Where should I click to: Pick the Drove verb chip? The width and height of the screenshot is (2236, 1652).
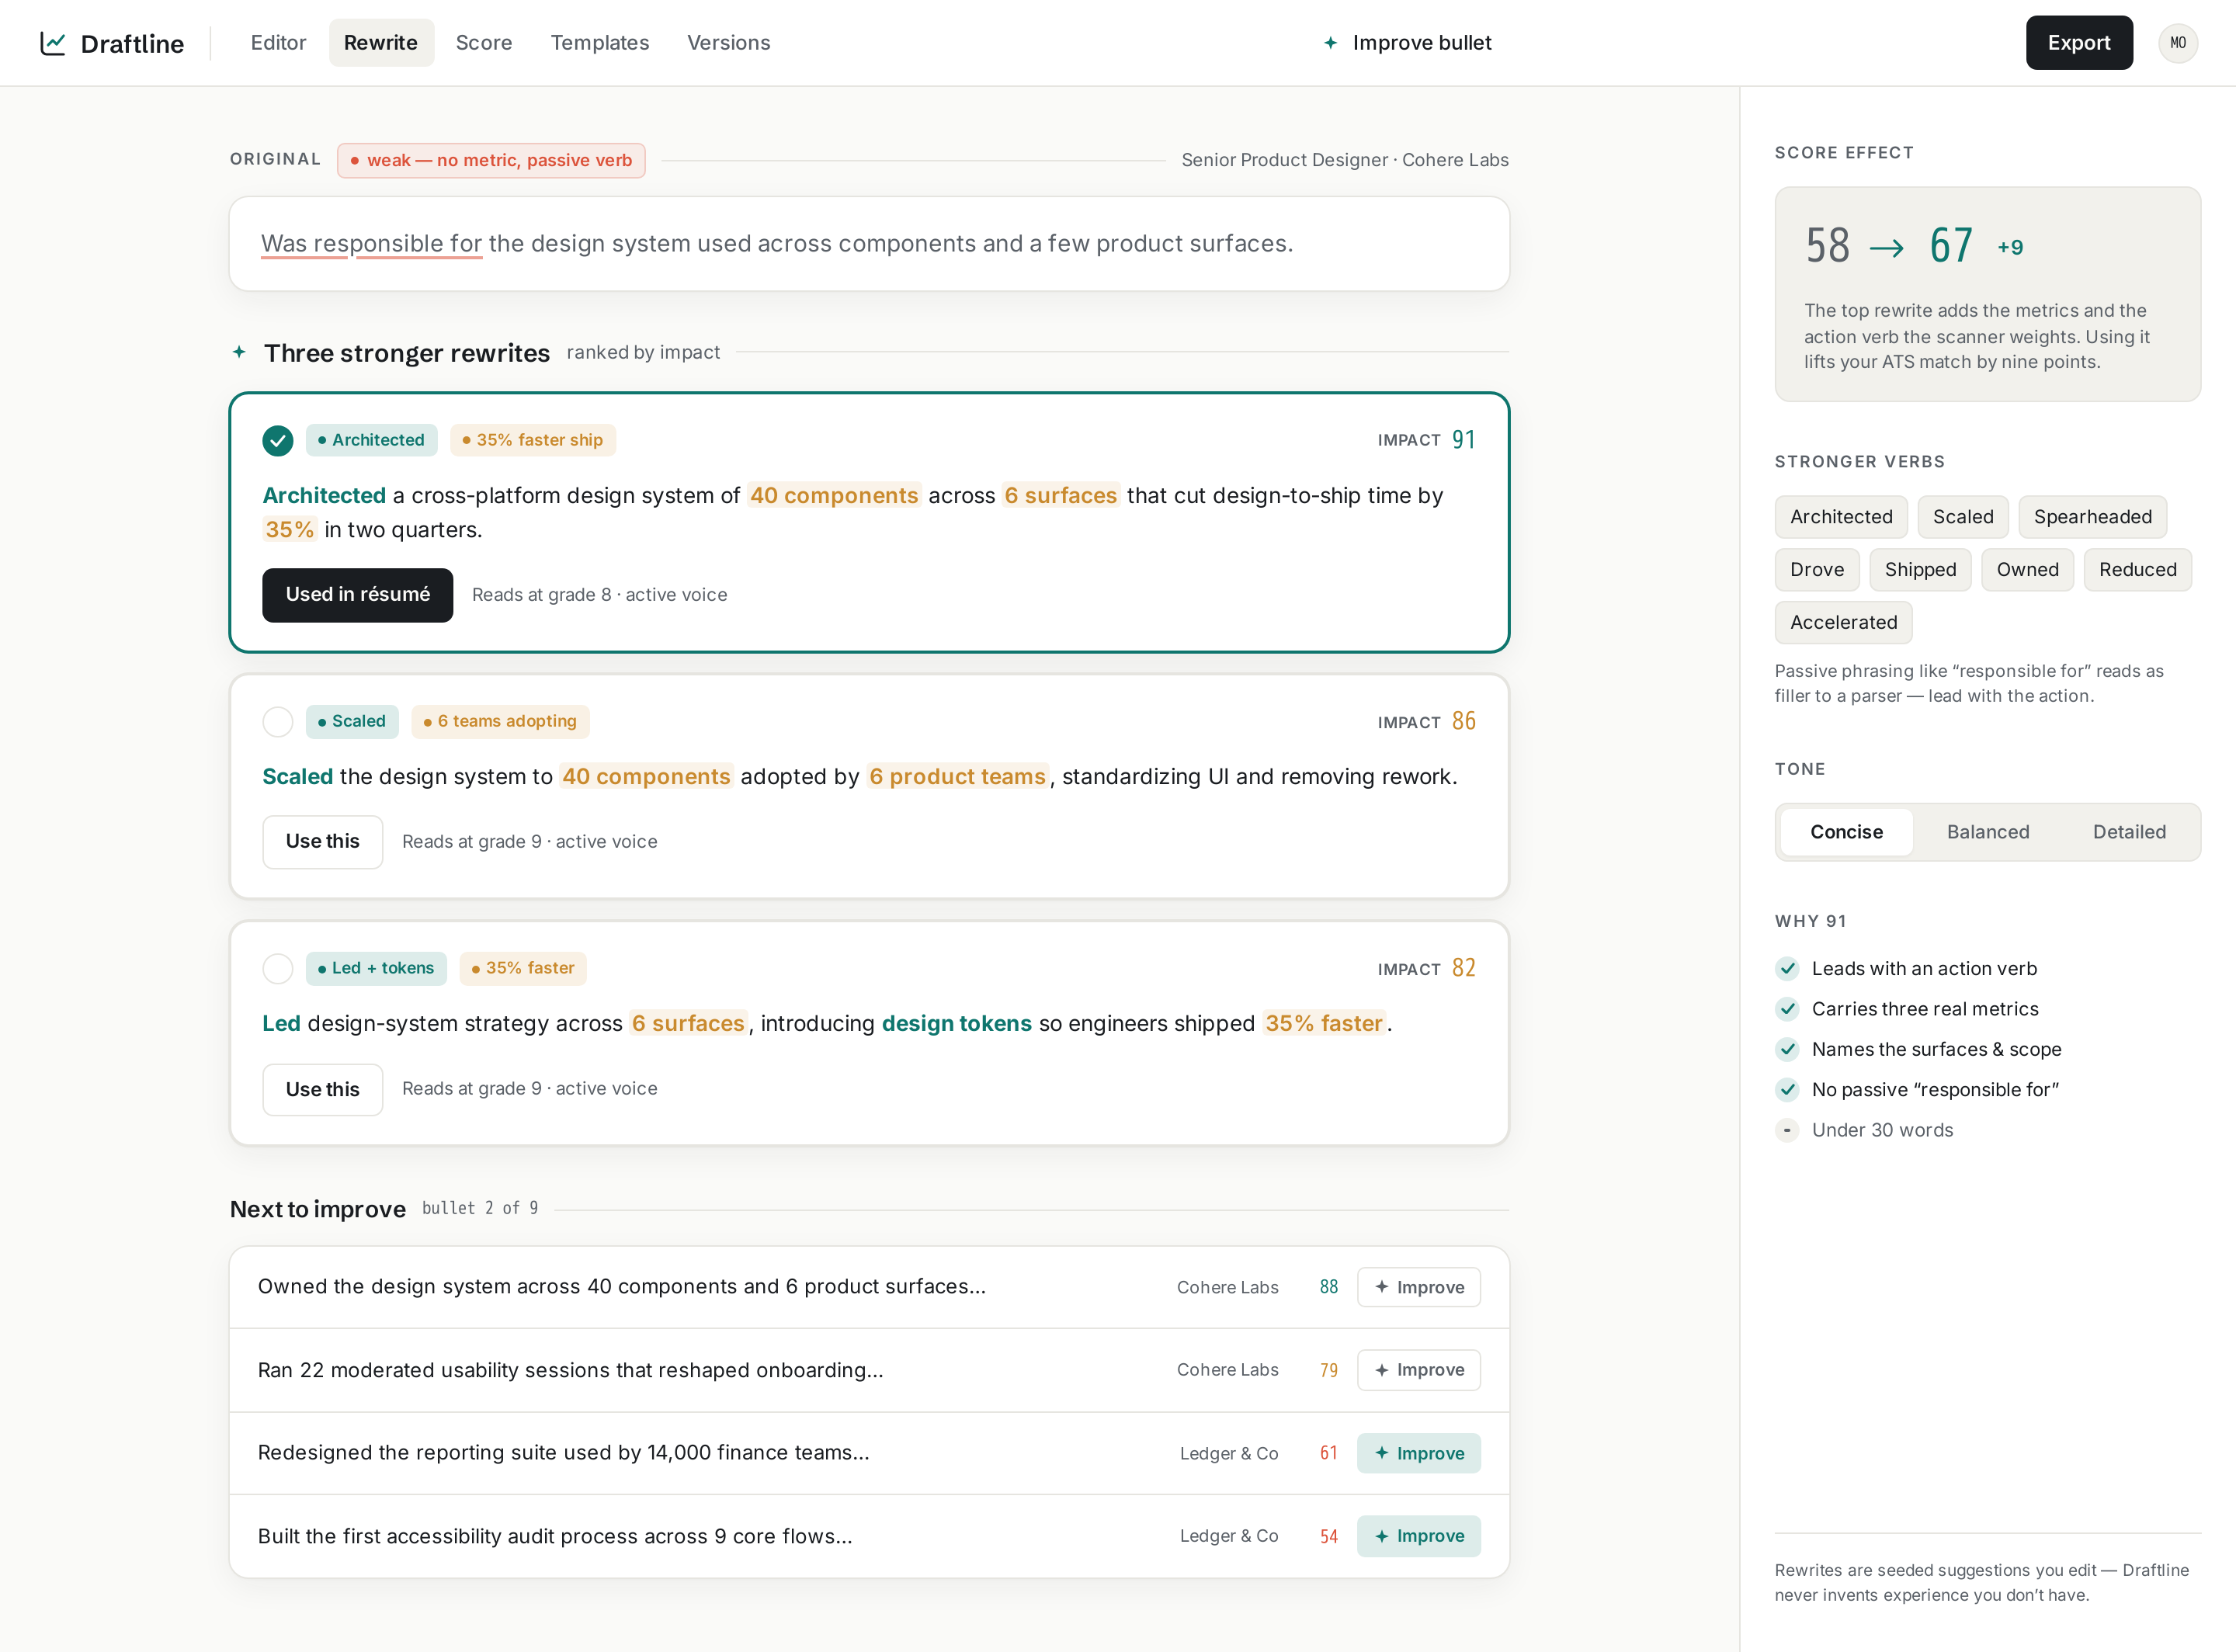tap(1817, 570)
